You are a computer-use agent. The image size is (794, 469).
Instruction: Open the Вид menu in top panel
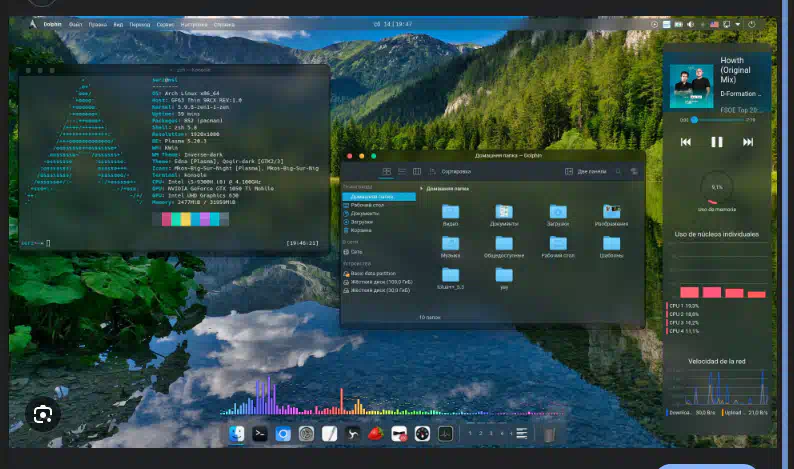(118, 24)
